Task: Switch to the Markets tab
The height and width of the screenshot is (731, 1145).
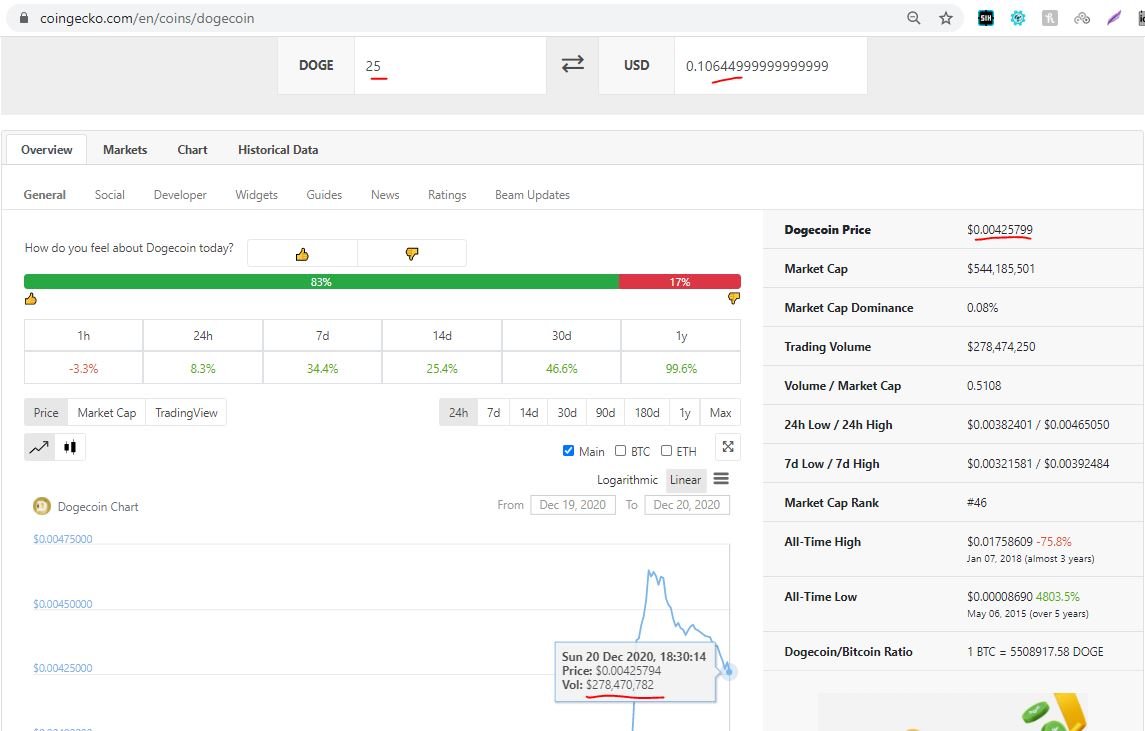Action: tap(125, 150)
